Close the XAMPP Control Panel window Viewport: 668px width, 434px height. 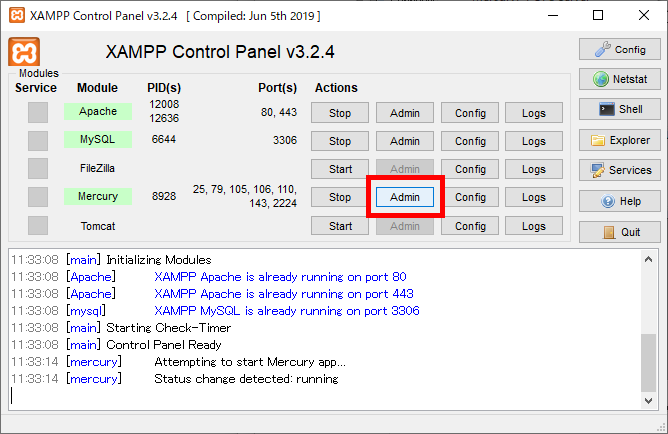click(644, 15)
